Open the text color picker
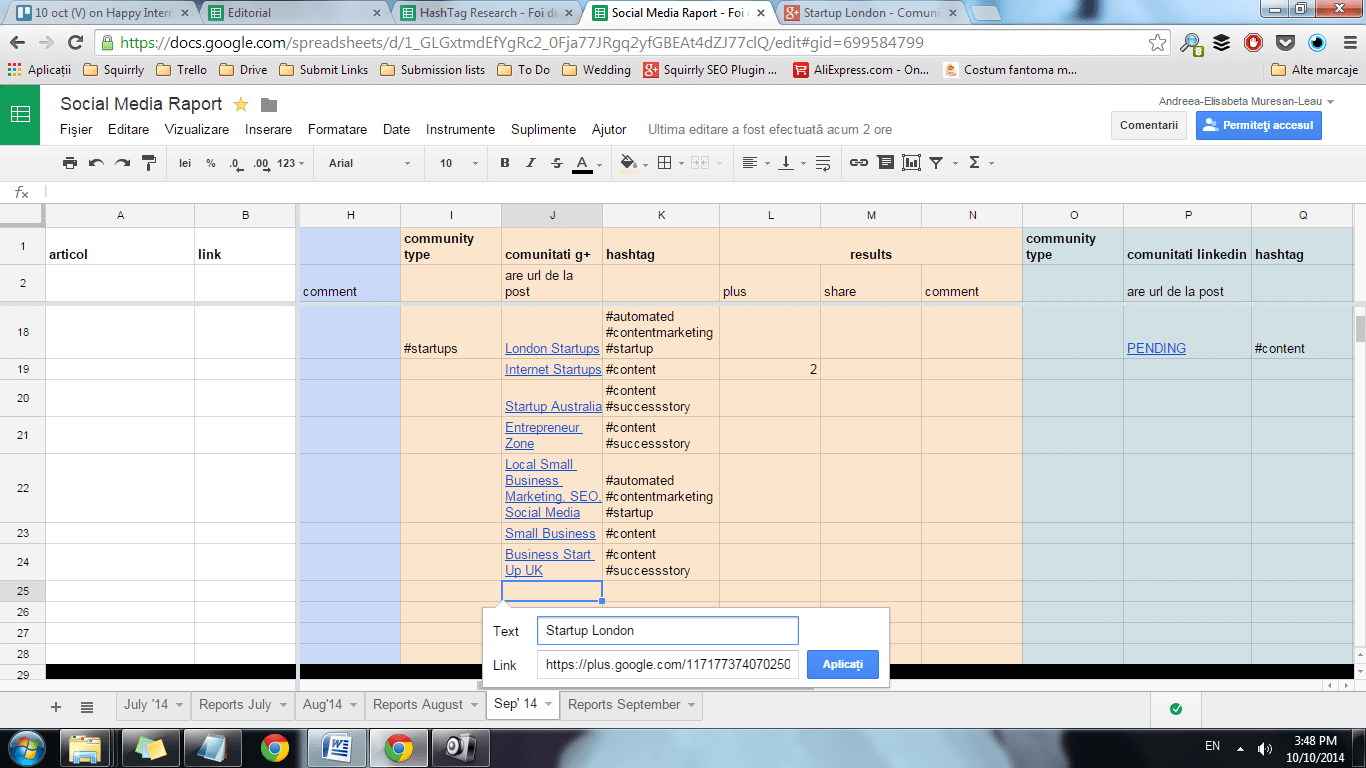 587,163
